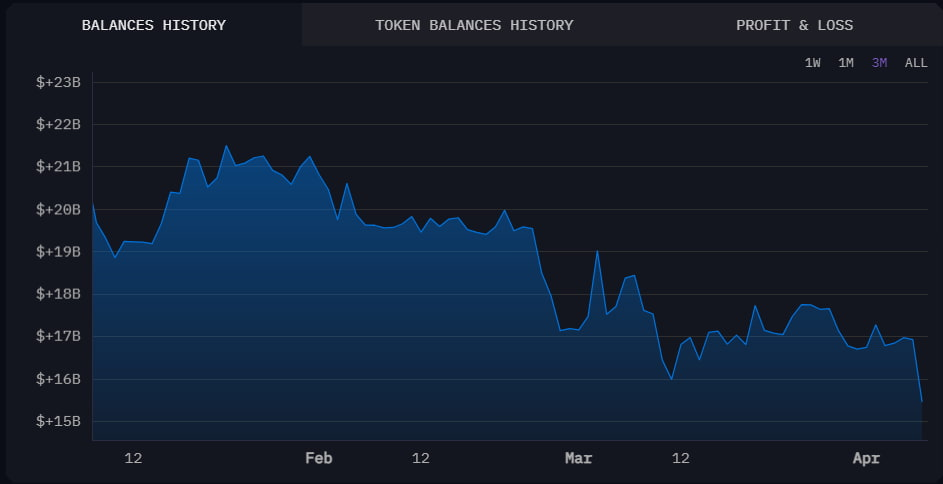Click the Apr label on the x-axis
The height and width of the screenshot is (484, 943).
[x=865, y=458]
